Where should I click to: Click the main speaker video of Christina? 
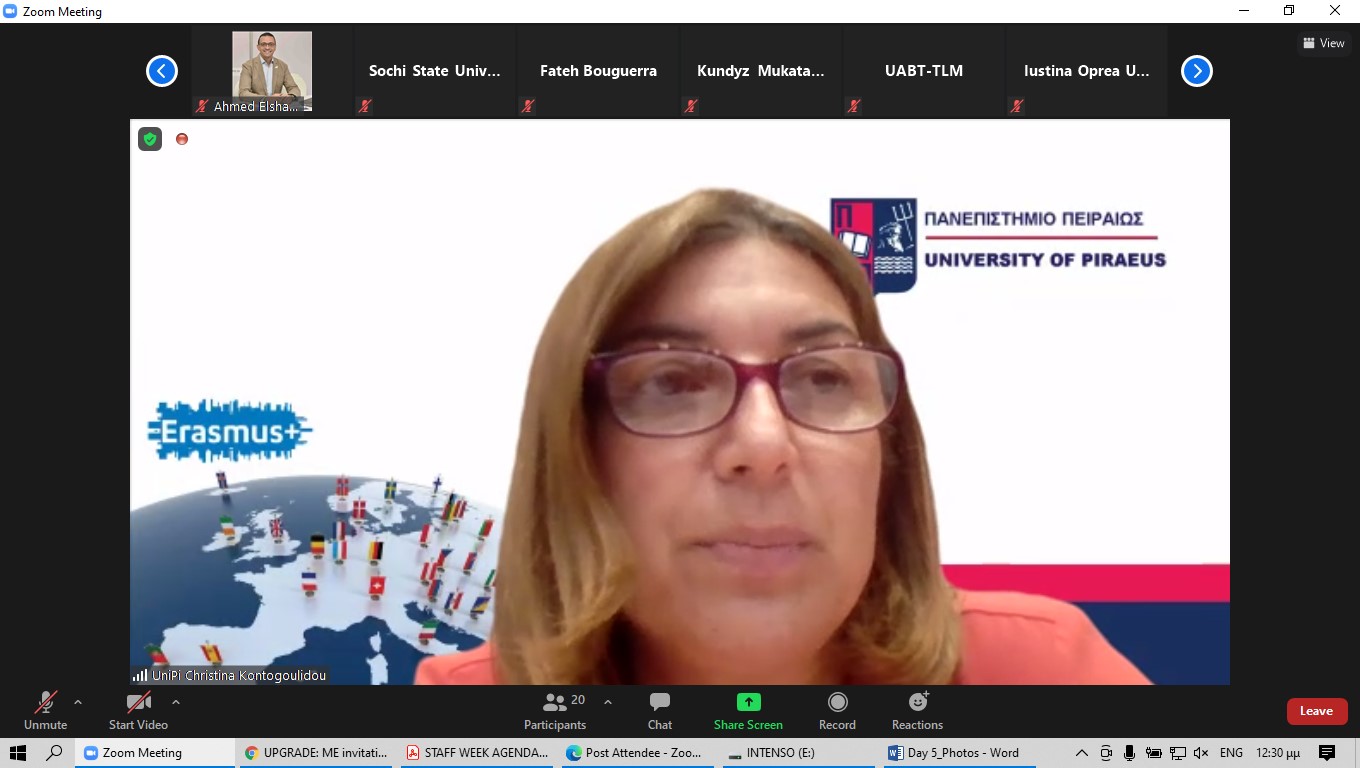click(x=680, y=402)
